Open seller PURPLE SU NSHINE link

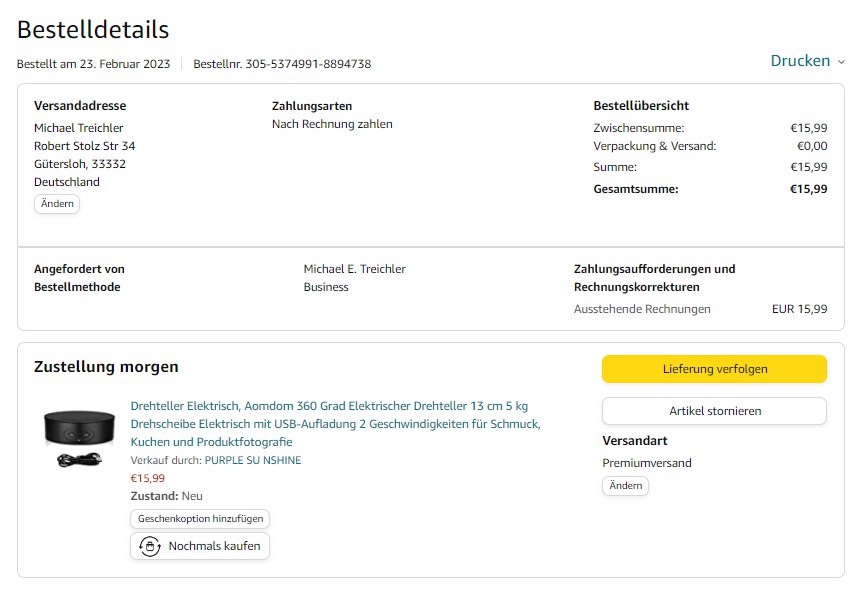point(253,460)
